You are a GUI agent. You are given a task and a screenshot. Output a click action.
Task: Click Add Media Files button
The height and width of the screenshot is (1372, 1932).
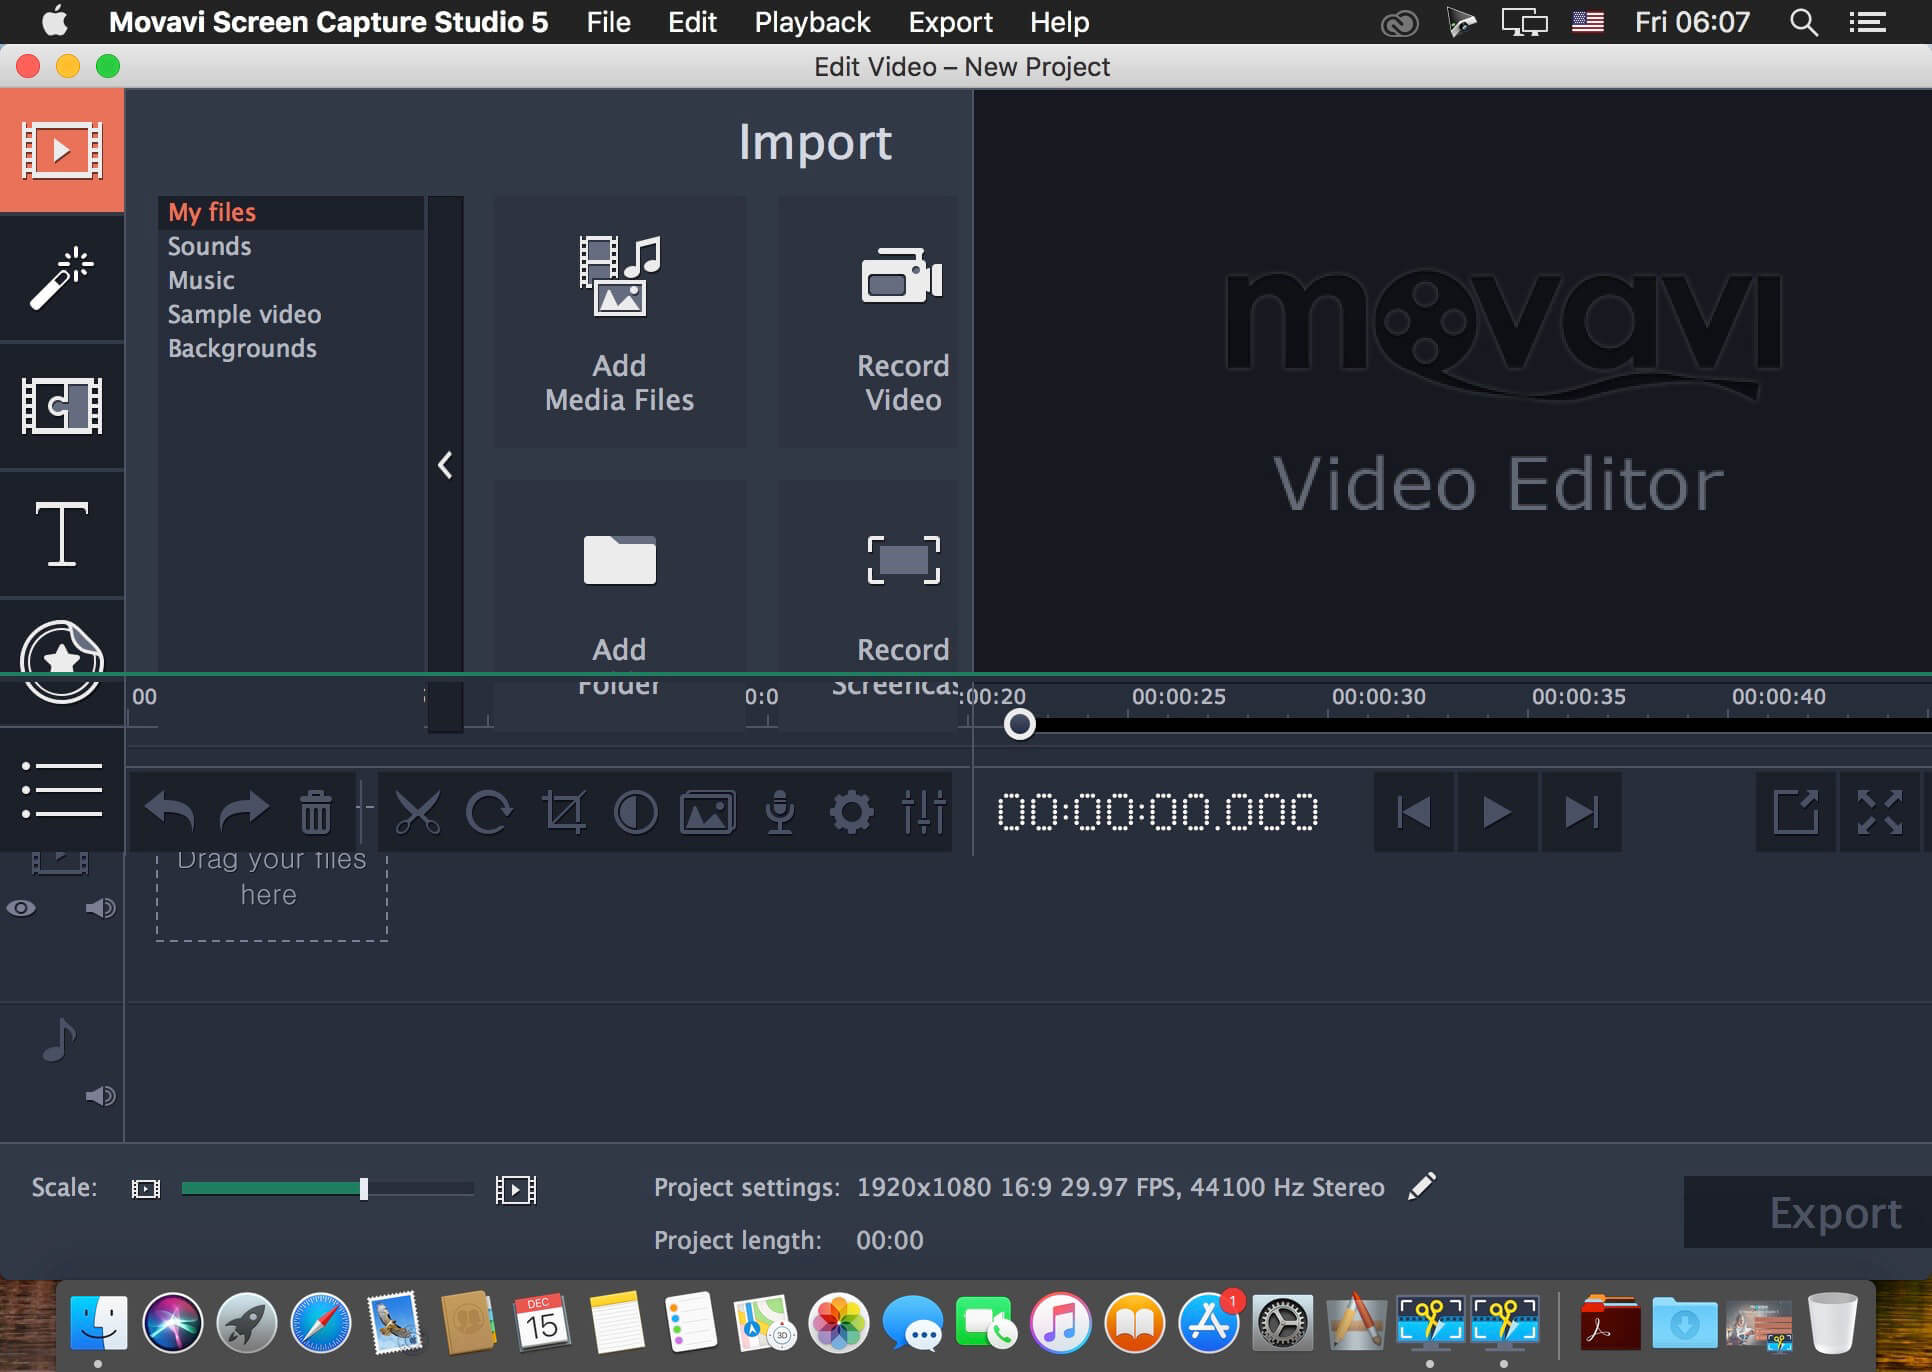click(x=620, y=322)
